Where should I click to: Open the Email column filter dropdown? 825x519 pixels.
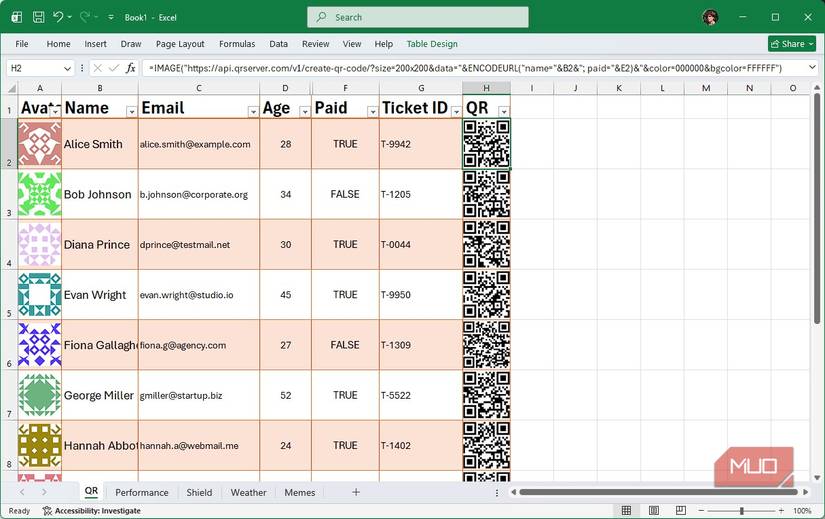(253, 111)
